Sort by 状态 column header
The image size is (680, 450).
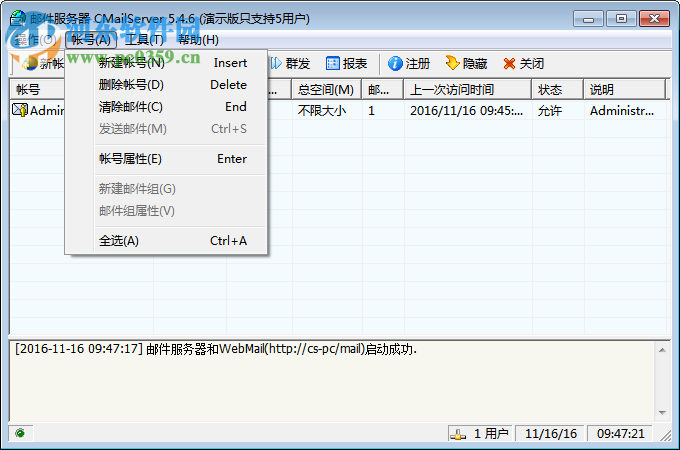558,89
